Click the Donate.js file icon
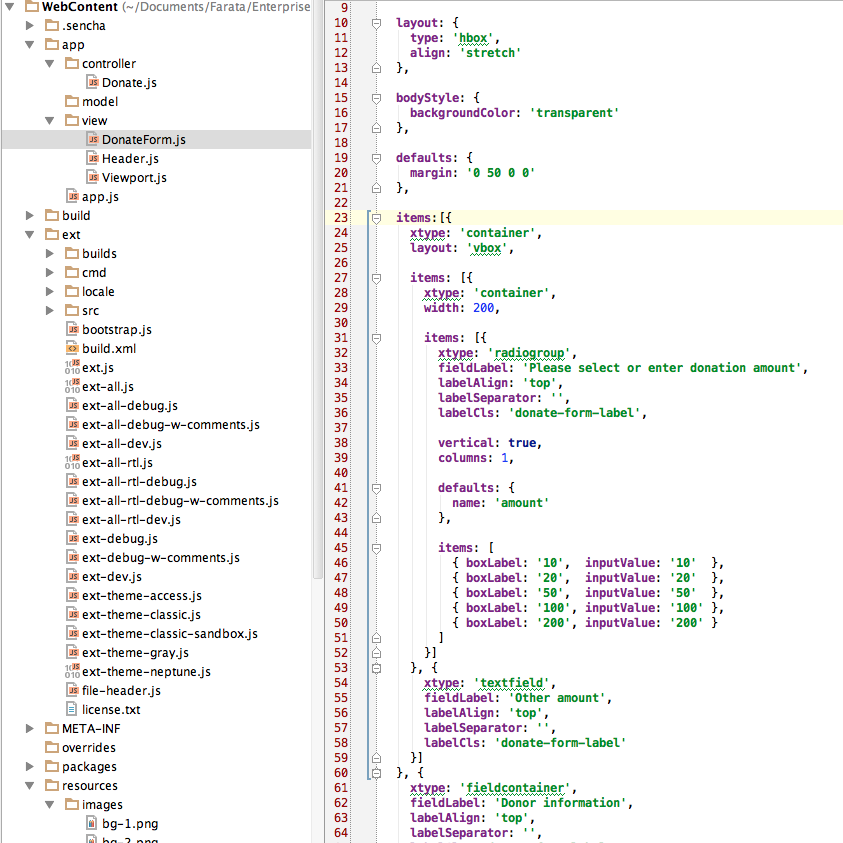The image size is (843, 843). click(91, 83)
